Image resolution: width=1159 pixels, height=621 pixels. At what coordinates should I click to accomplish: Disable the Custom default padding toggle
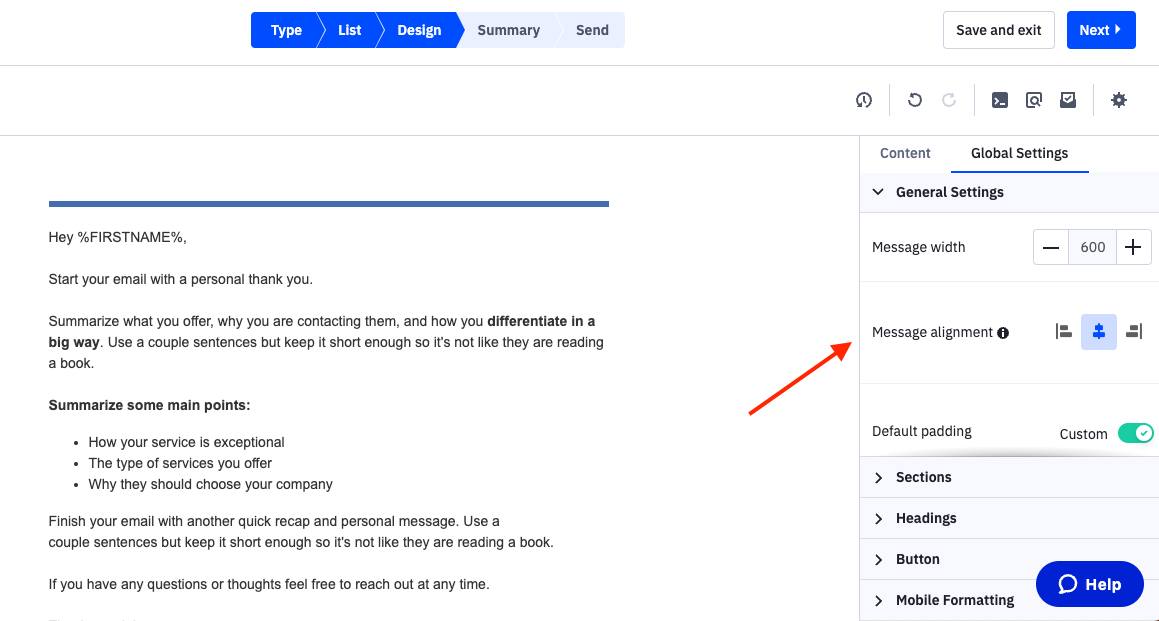click(x=1136, y=433)
